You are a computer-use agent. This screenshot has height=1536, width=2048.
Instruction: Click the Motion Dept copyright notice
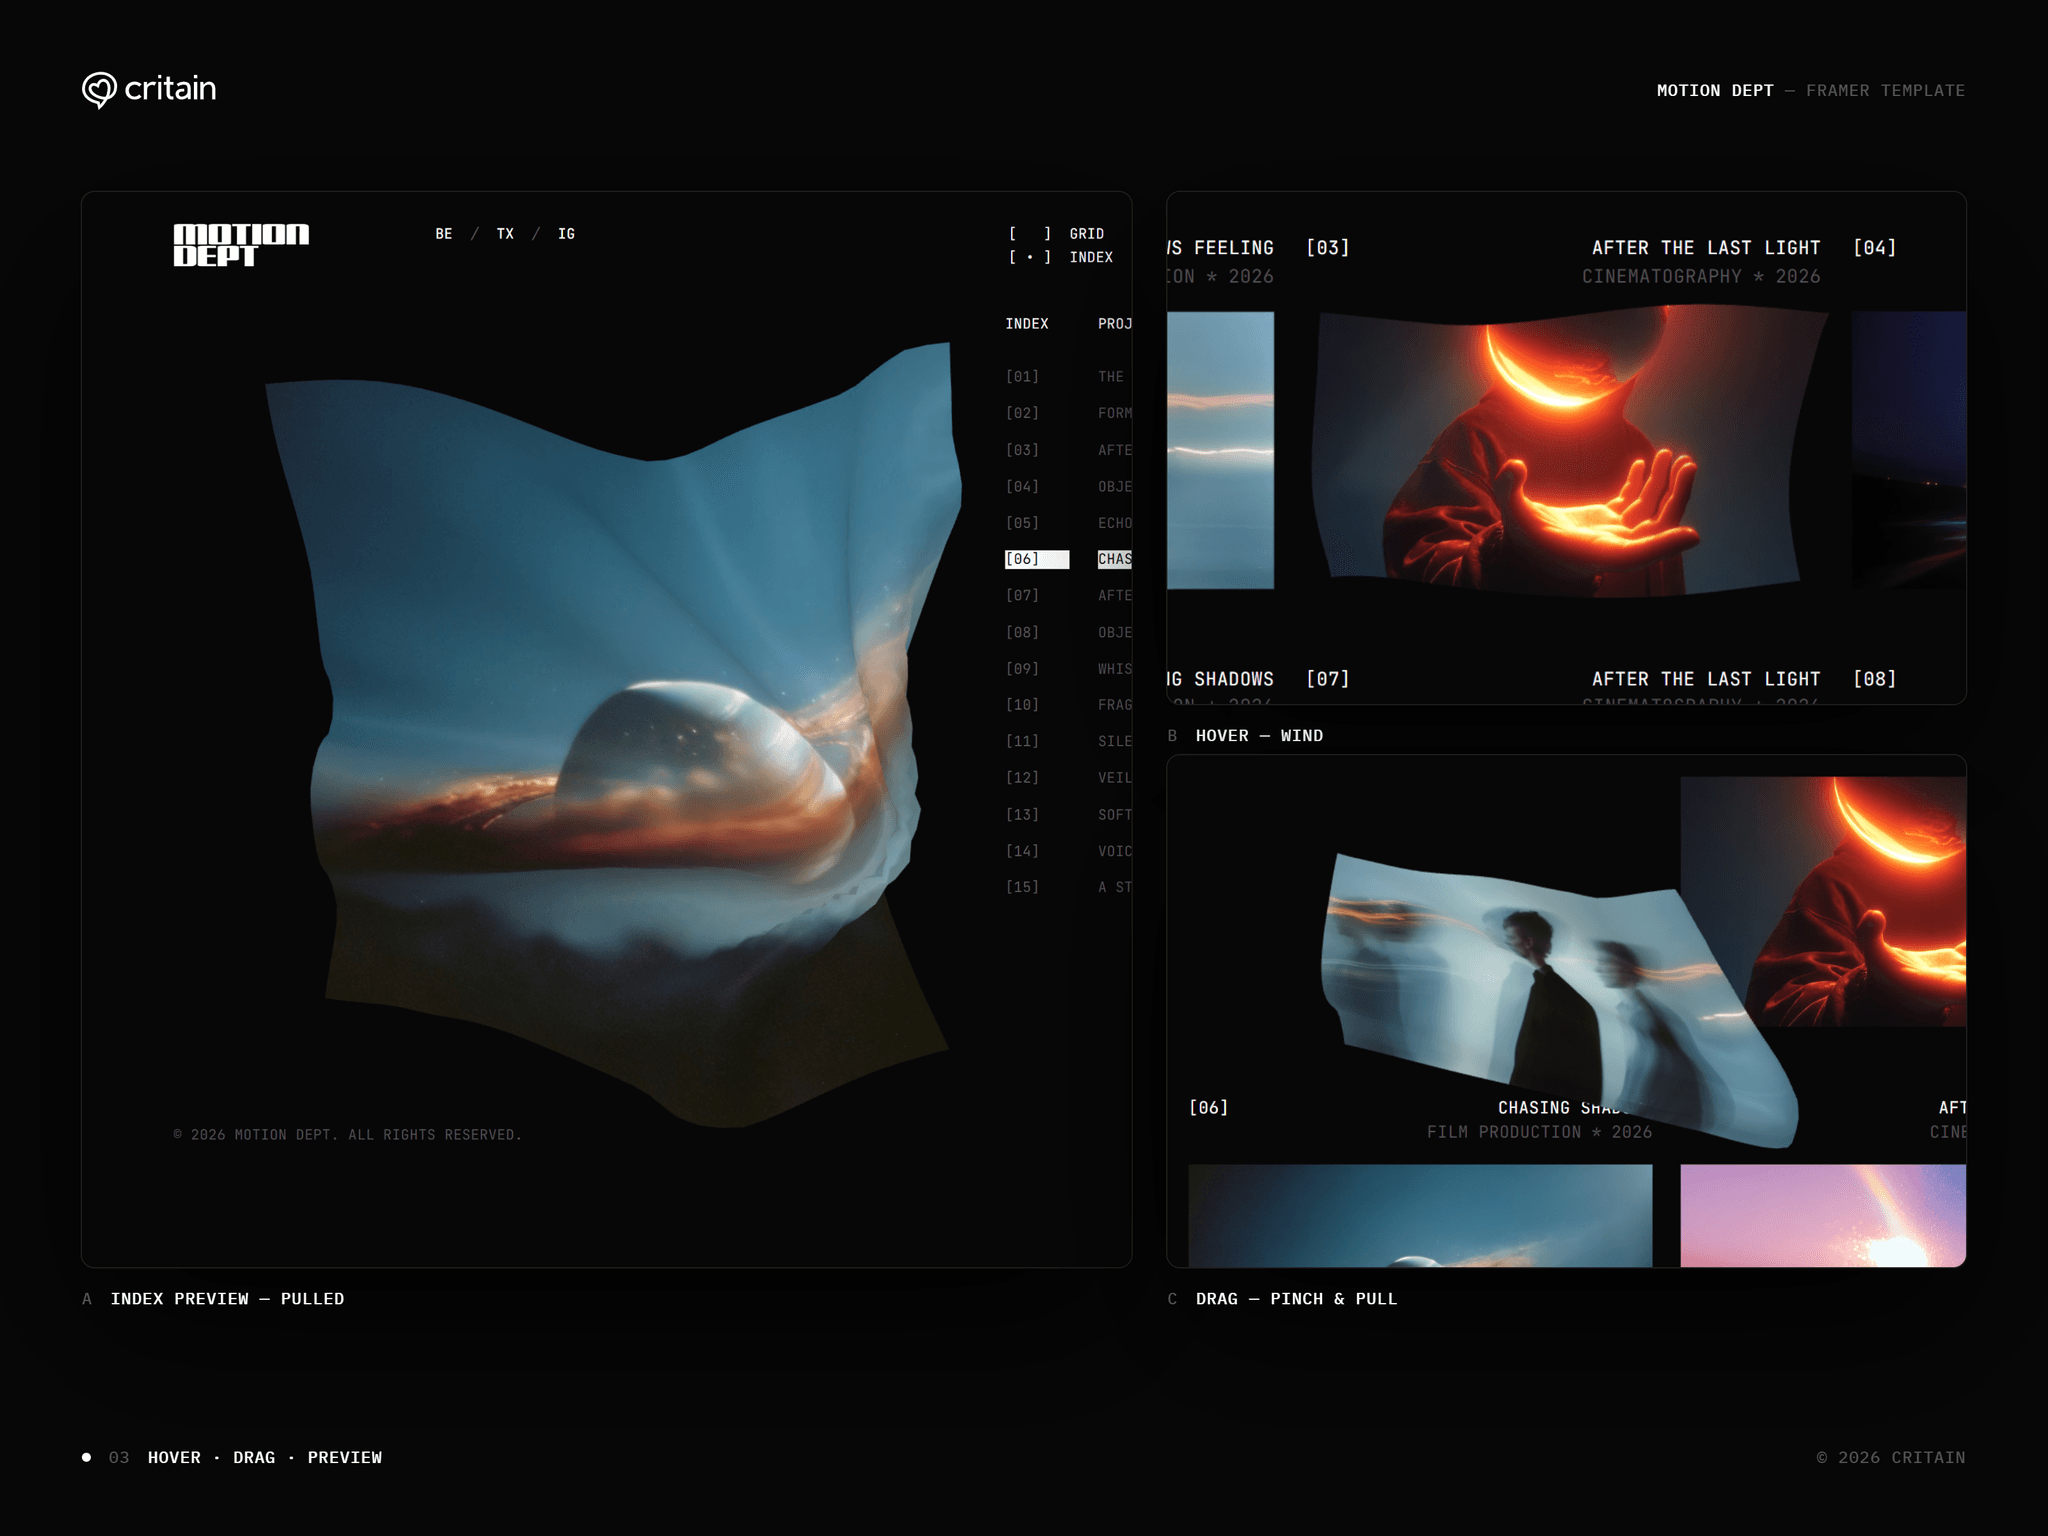pyautogui.click(x=348, y=1135)
